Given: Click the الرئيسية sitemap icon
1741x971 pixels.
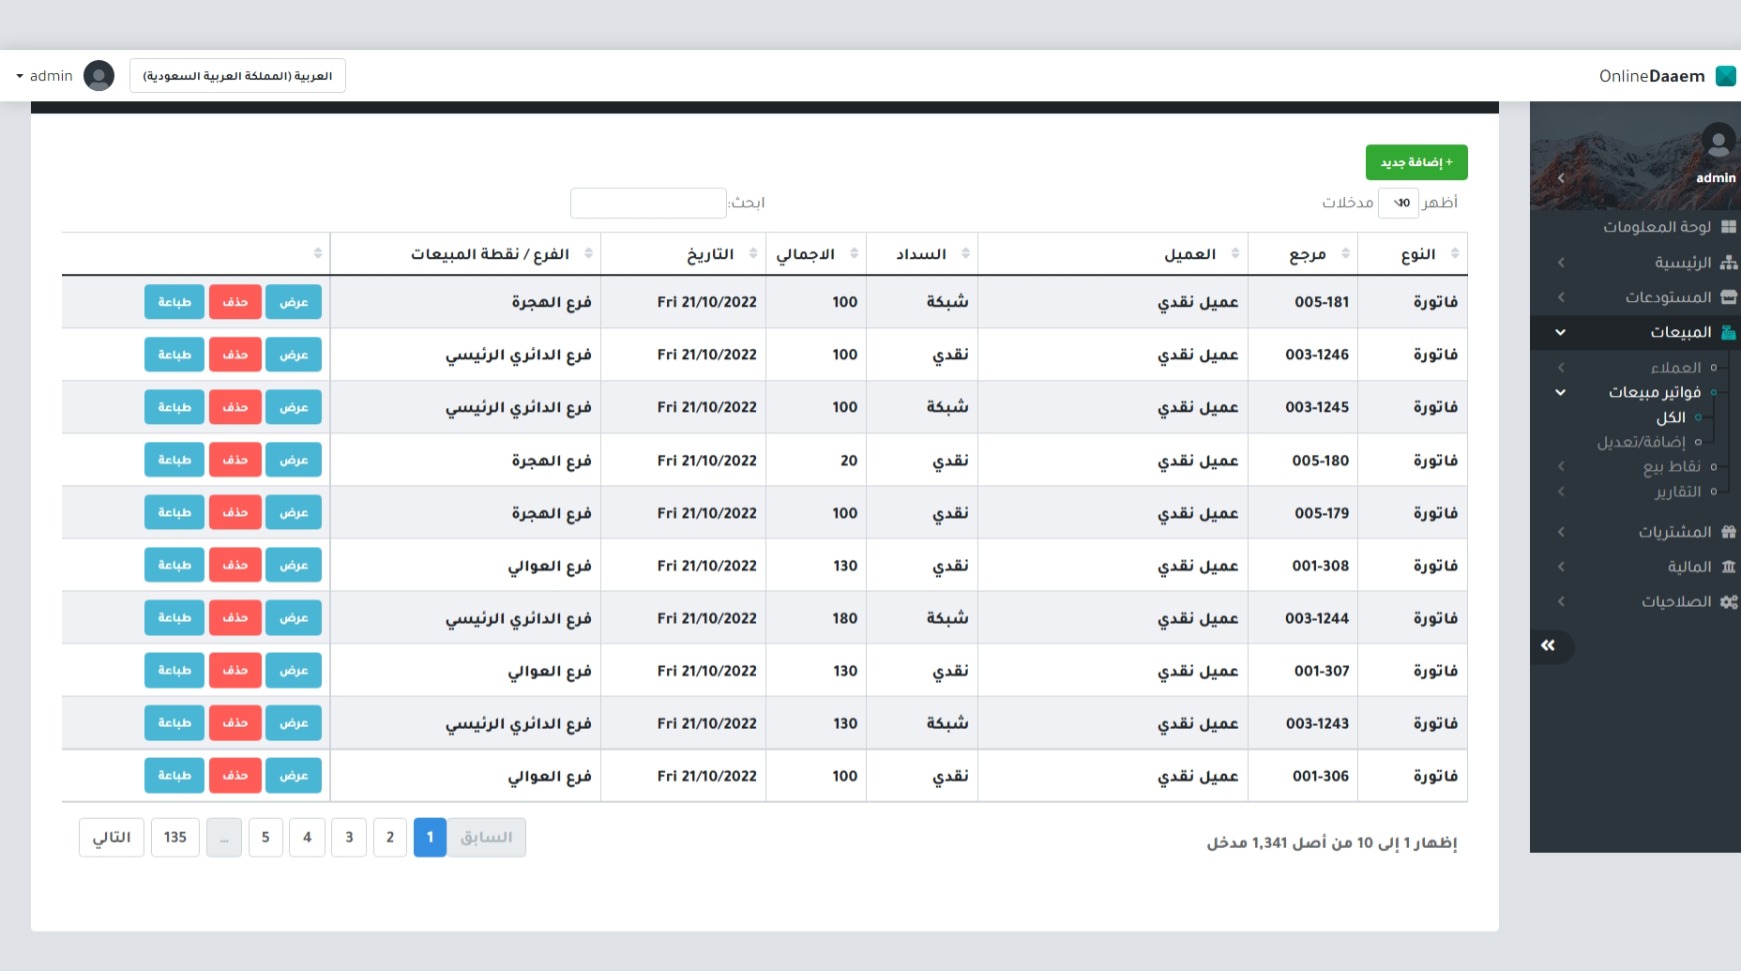Looking at the screenshot, I should tap(1728, 263).
